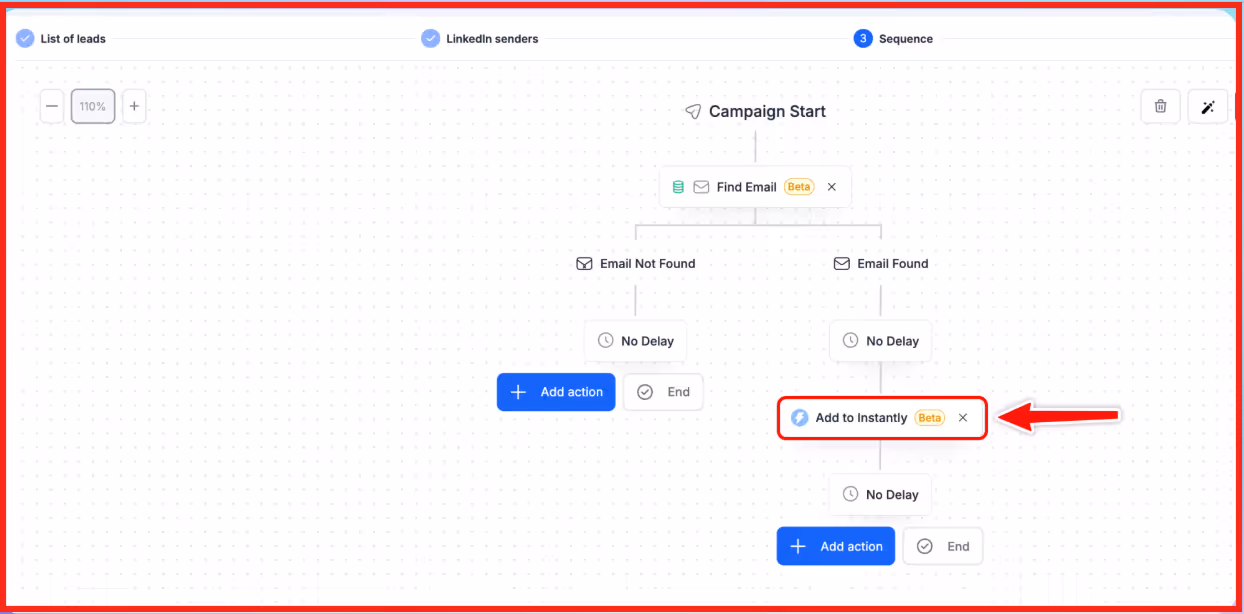The width and height of the screenshot is (1244, 614).
Task: Click the paper plane icon beside Campaign Start
Action: 693,111
